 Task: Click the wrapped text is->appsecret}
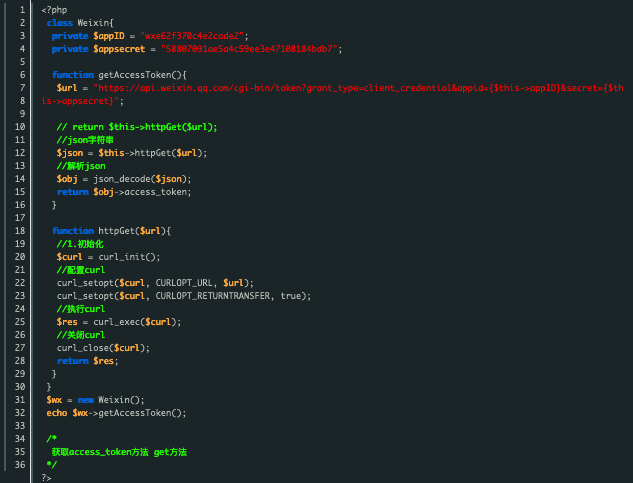tap(78, 101)
